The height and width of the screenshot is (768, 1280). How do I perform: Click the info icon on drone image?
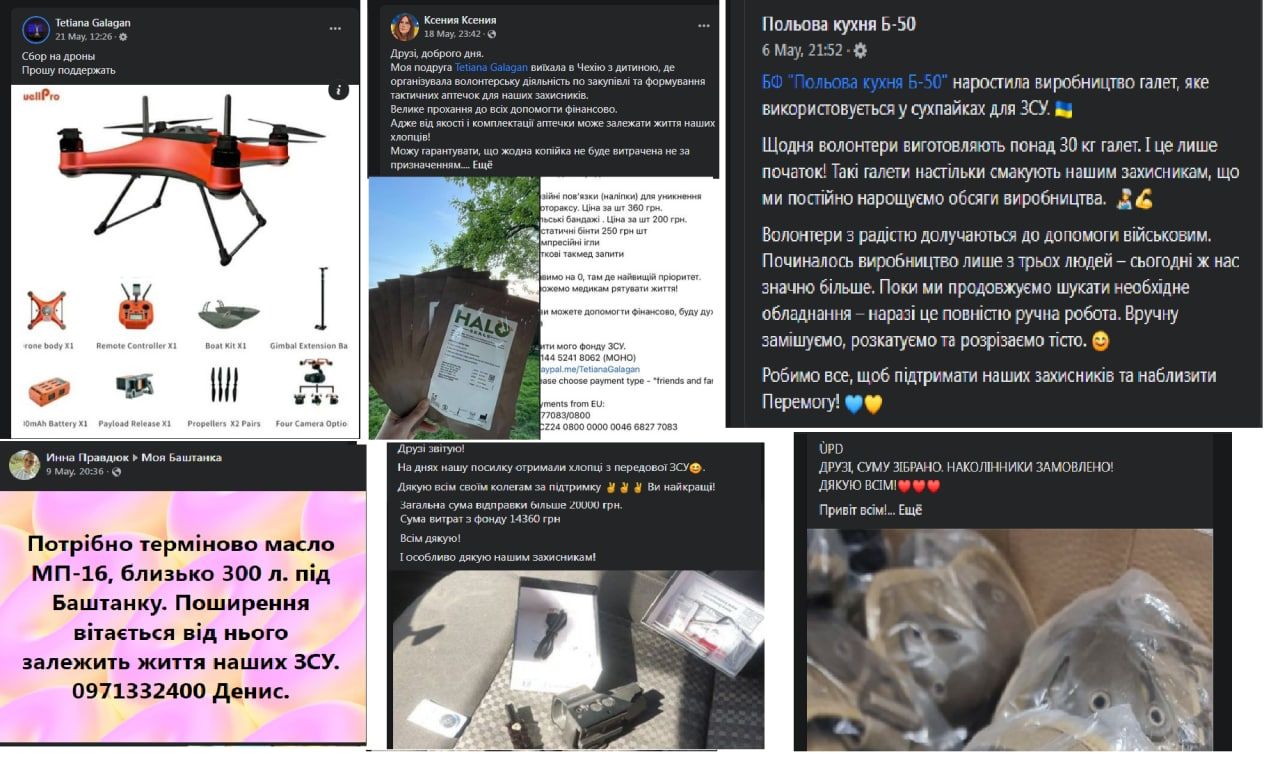pyautogui.click(x=338, y=91)
